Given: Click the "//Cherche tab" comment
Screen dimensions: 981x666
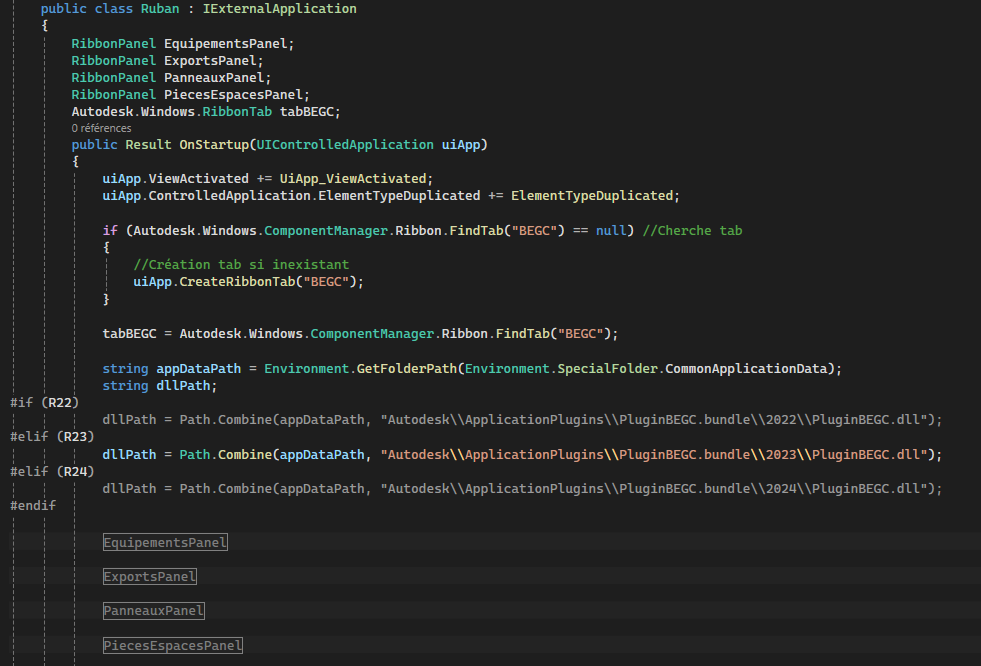Looking at the screenshot, I should [x=692, y=231].
